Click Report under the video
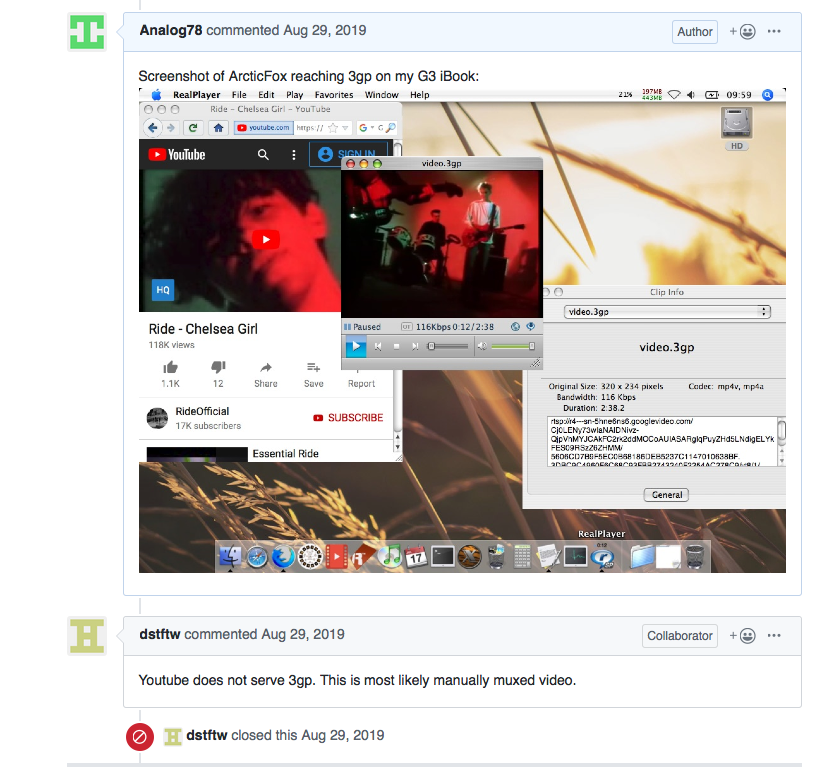Viewport: 820px width, 776px height. [x=361, y=383]
